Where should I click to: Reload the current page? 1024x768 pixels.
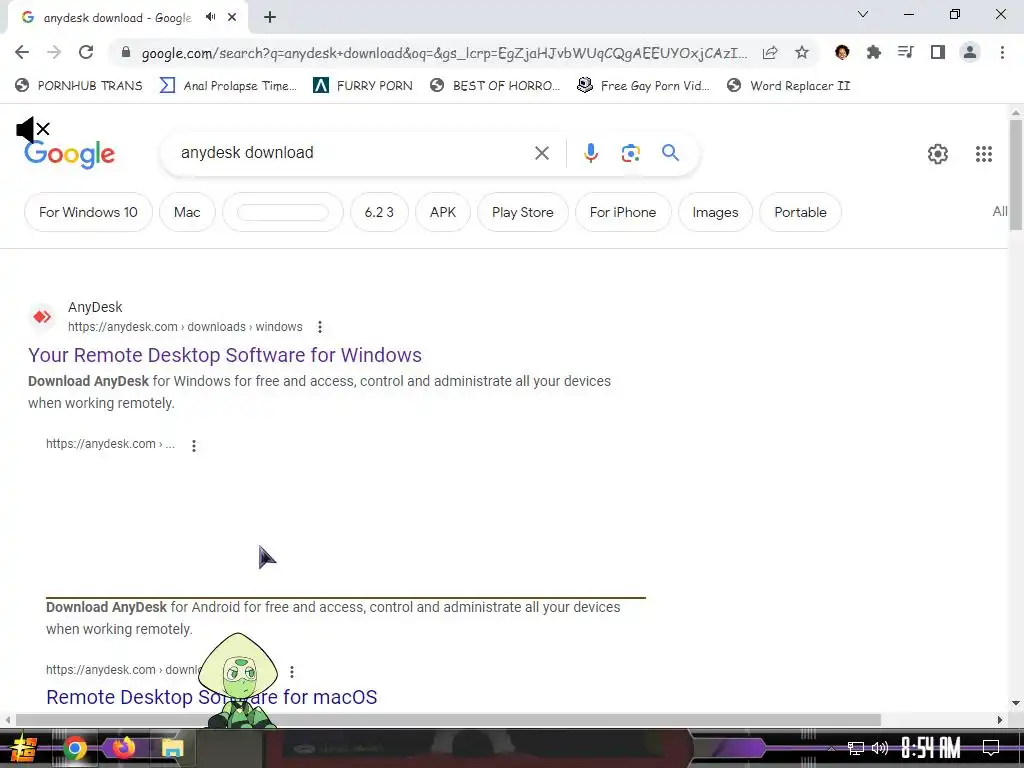(x=86, y=52)
